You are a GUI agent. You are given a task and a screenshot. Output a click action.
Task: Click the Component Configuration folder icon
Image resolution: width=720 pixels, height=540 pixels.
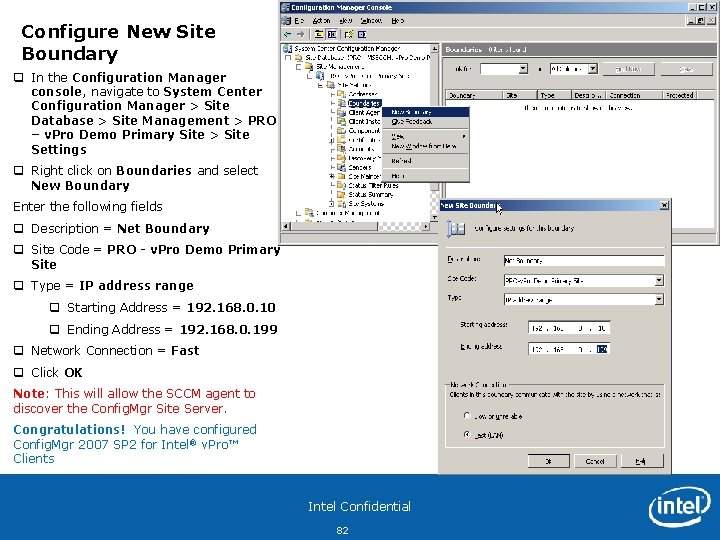[x=341, y=130]
